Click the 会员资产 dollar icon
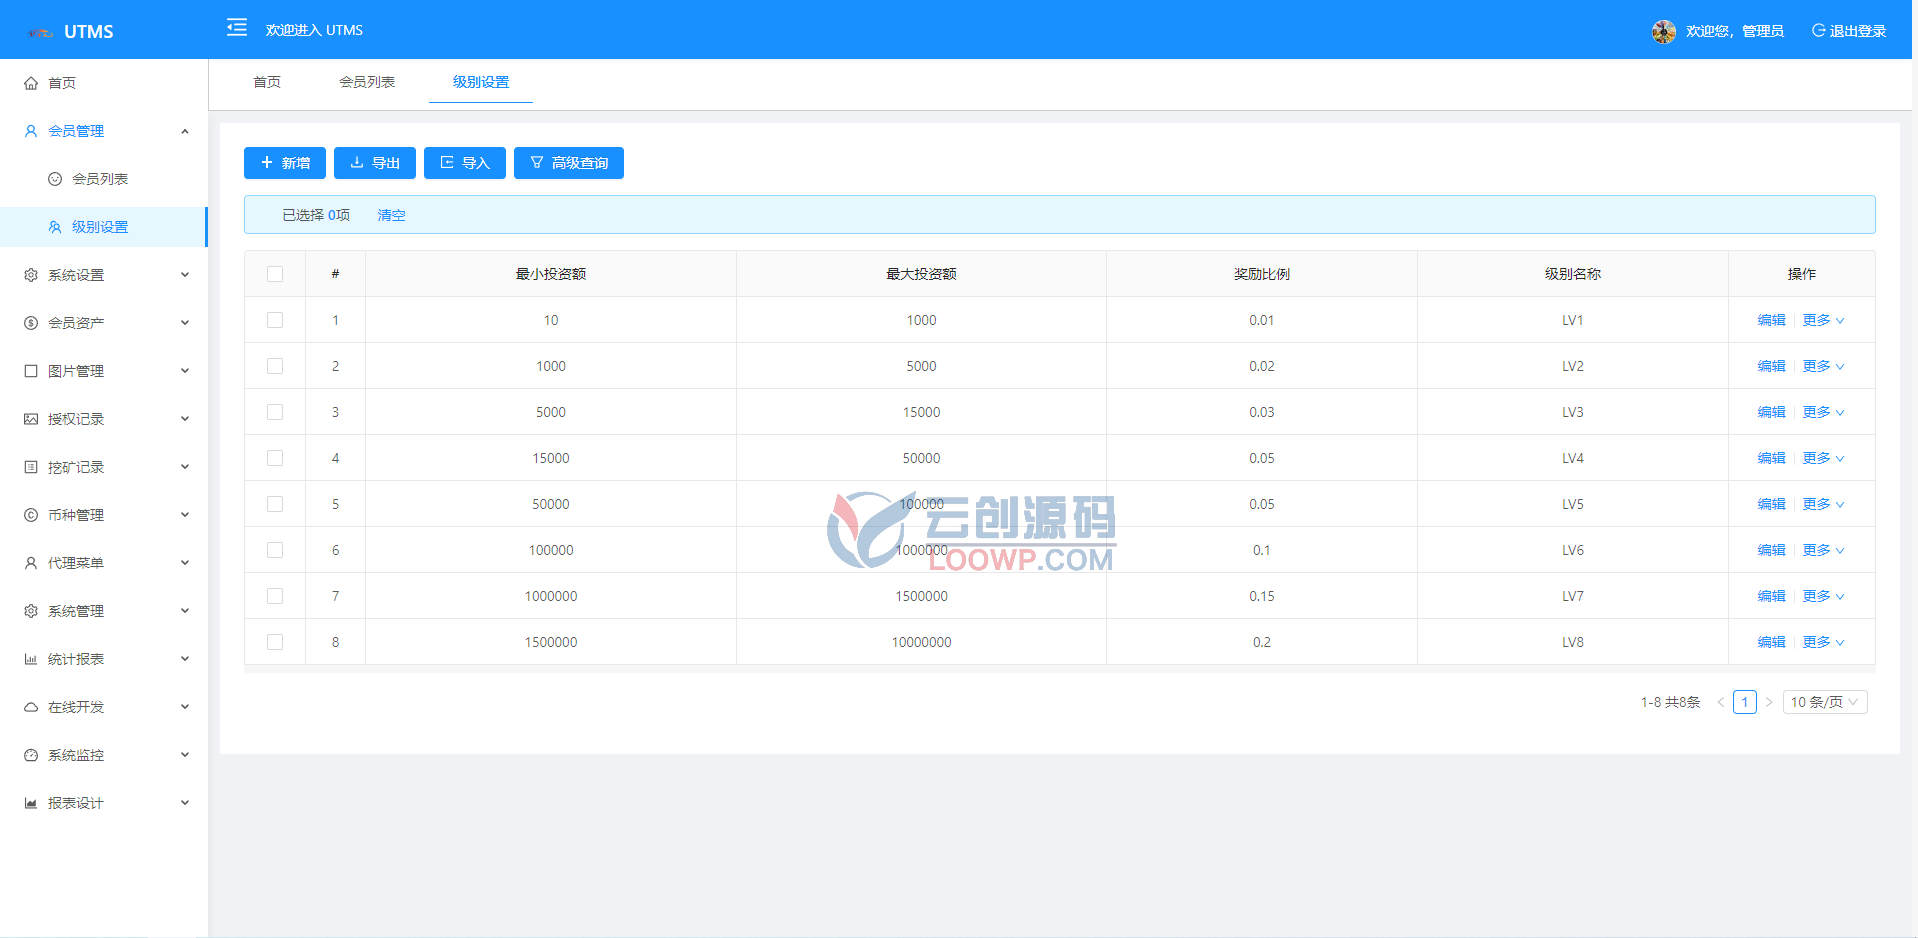This screenshot has height=938, width=1918. [x=31, y=323]
